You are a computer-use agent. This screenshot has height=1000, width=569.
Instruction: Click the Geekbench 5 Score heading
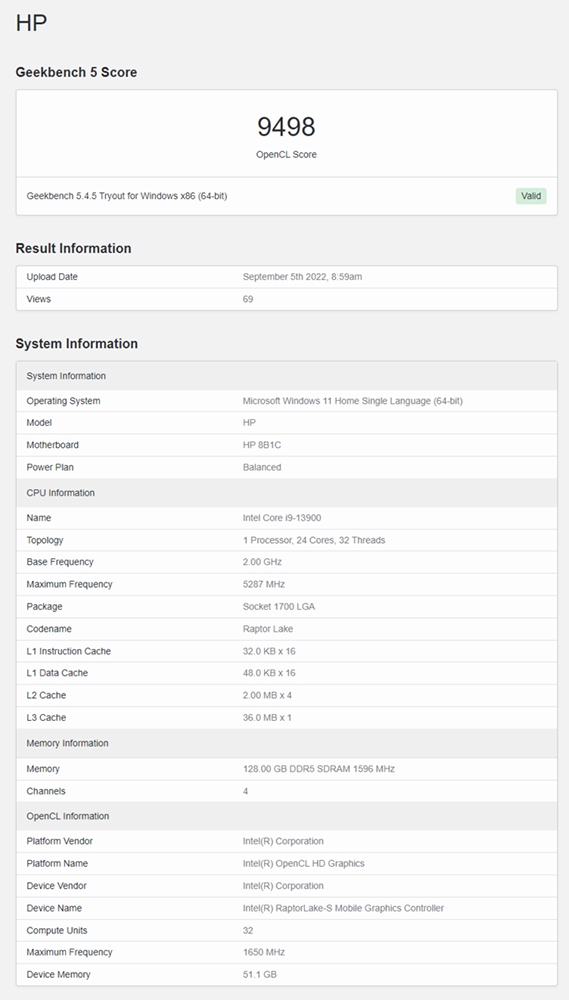(x=77, y=72)
